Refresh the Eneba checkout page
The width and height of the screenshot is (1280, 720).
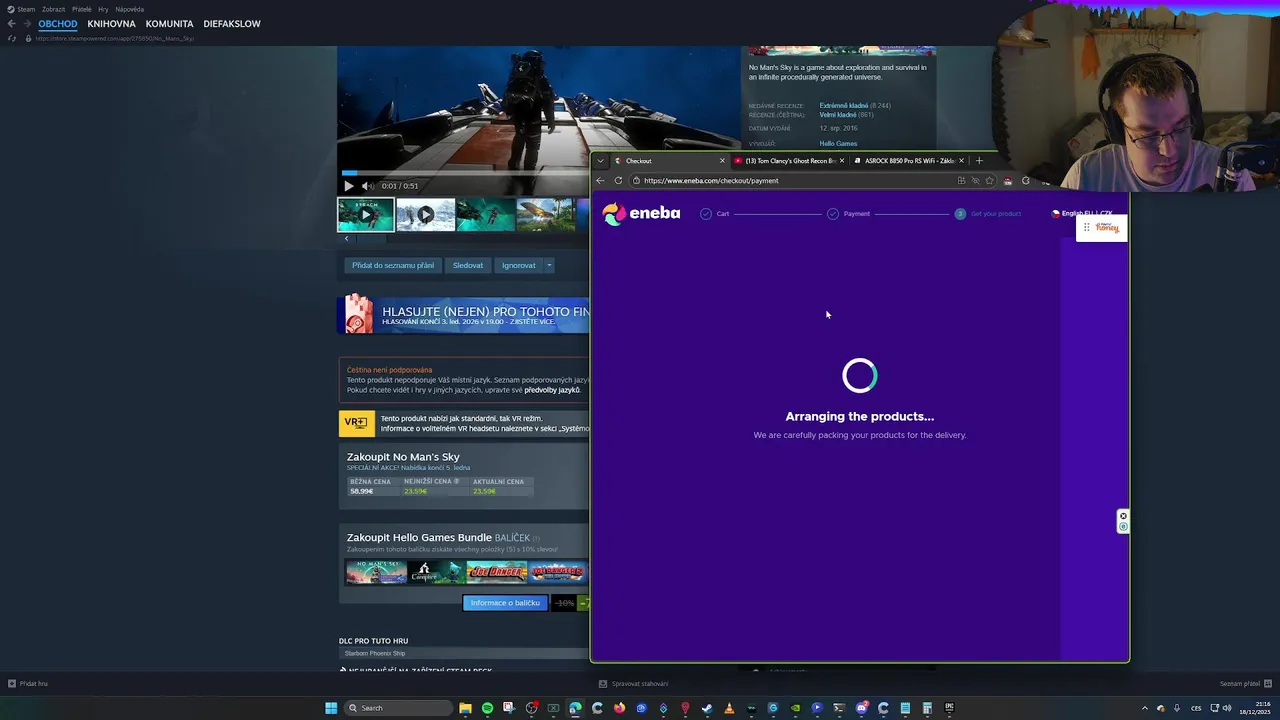coord(619,181)
